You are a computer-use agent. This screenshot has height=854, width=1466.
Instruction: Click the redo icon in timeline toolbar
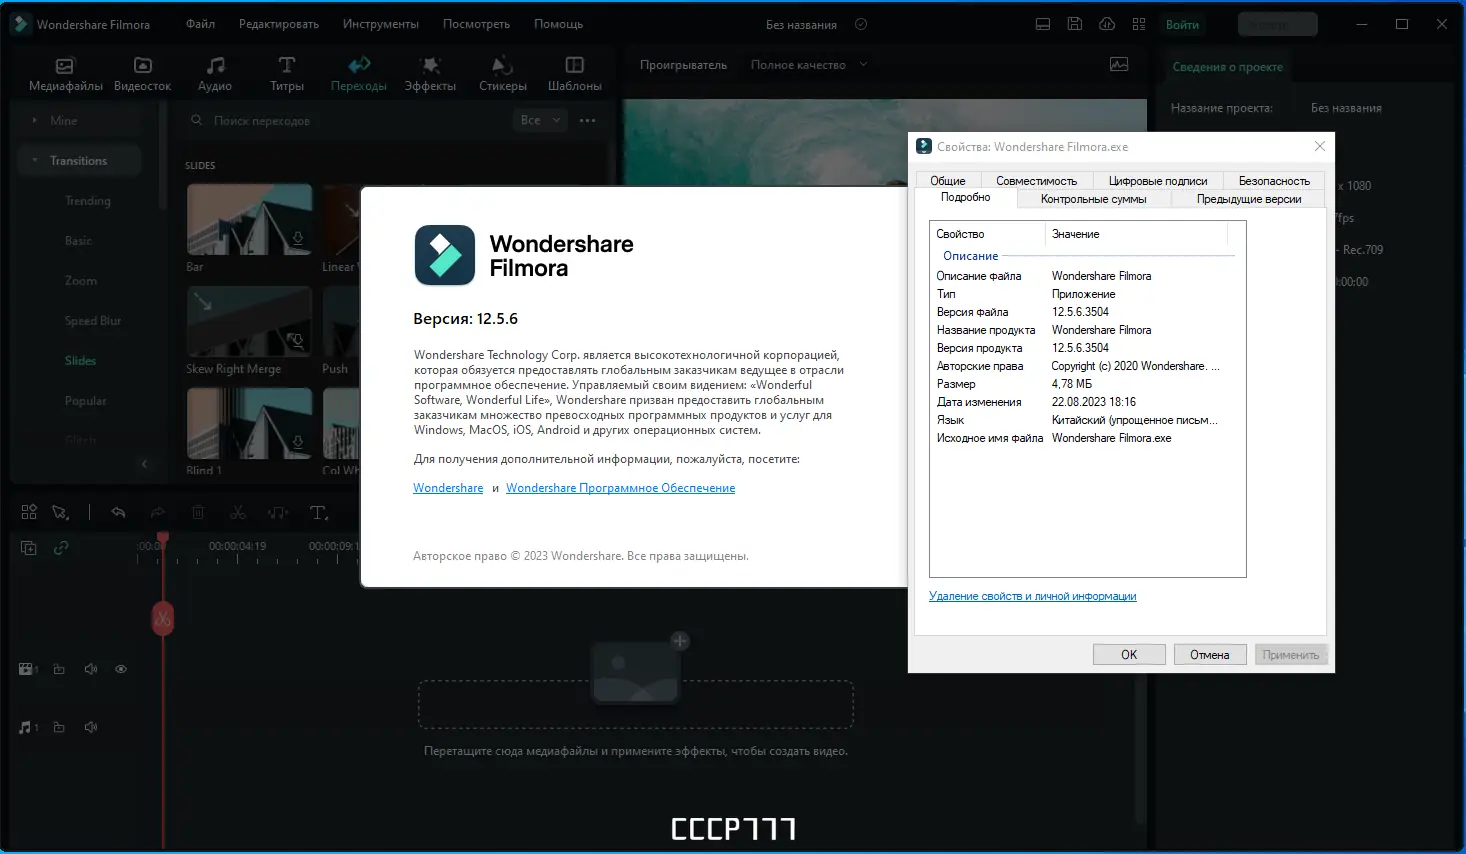coord(158,512)
